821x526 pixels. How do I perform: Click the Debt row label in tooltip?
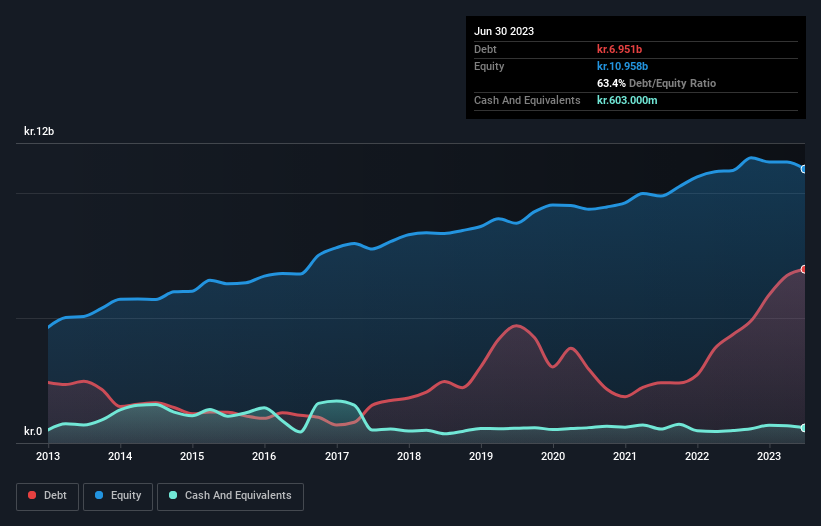tap(485, 49)
